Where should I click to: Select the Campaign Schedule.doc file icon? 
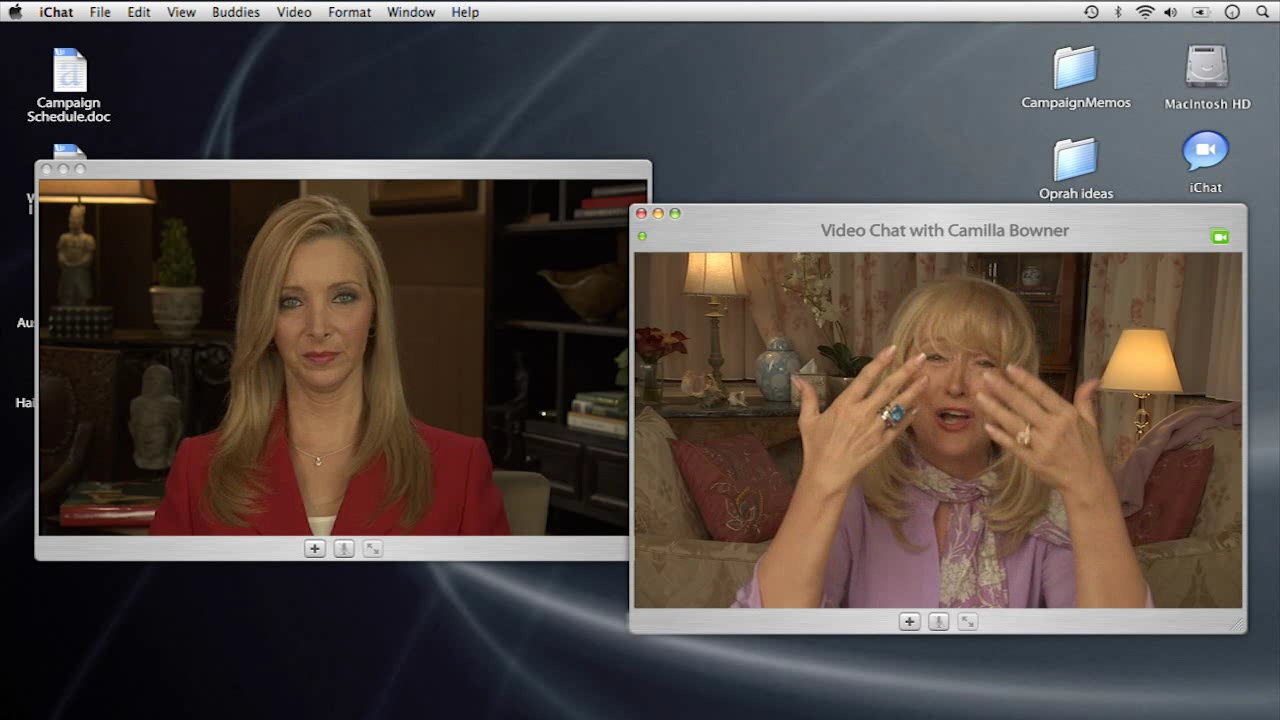point(70,70)
